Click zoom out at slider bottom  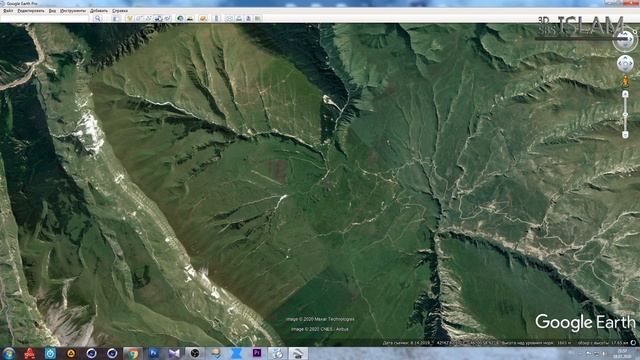click(x=625, y=135)
